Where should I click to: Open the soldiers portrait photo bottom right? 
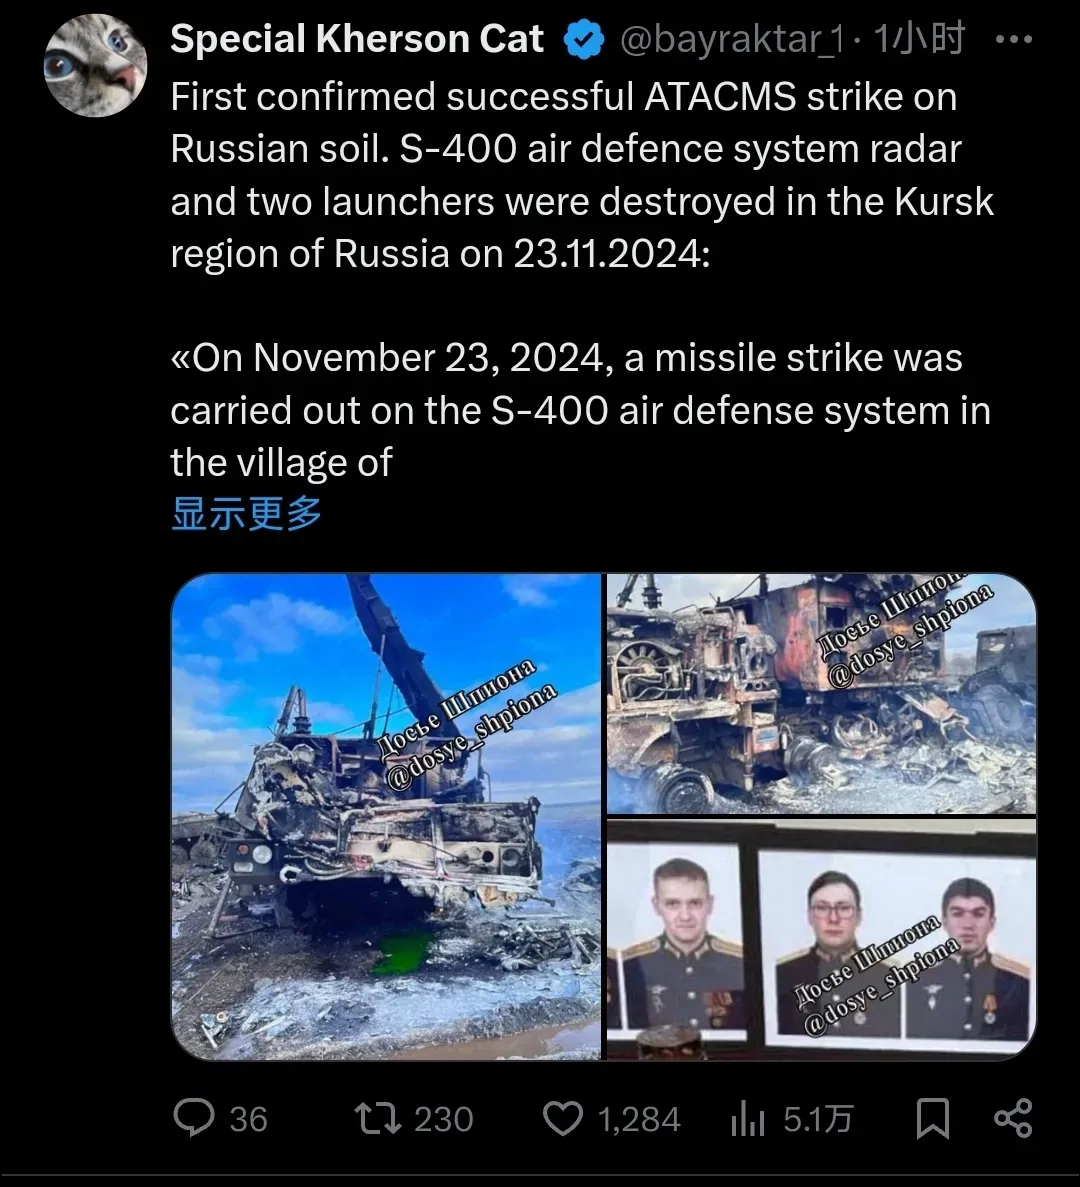(821, 939)
